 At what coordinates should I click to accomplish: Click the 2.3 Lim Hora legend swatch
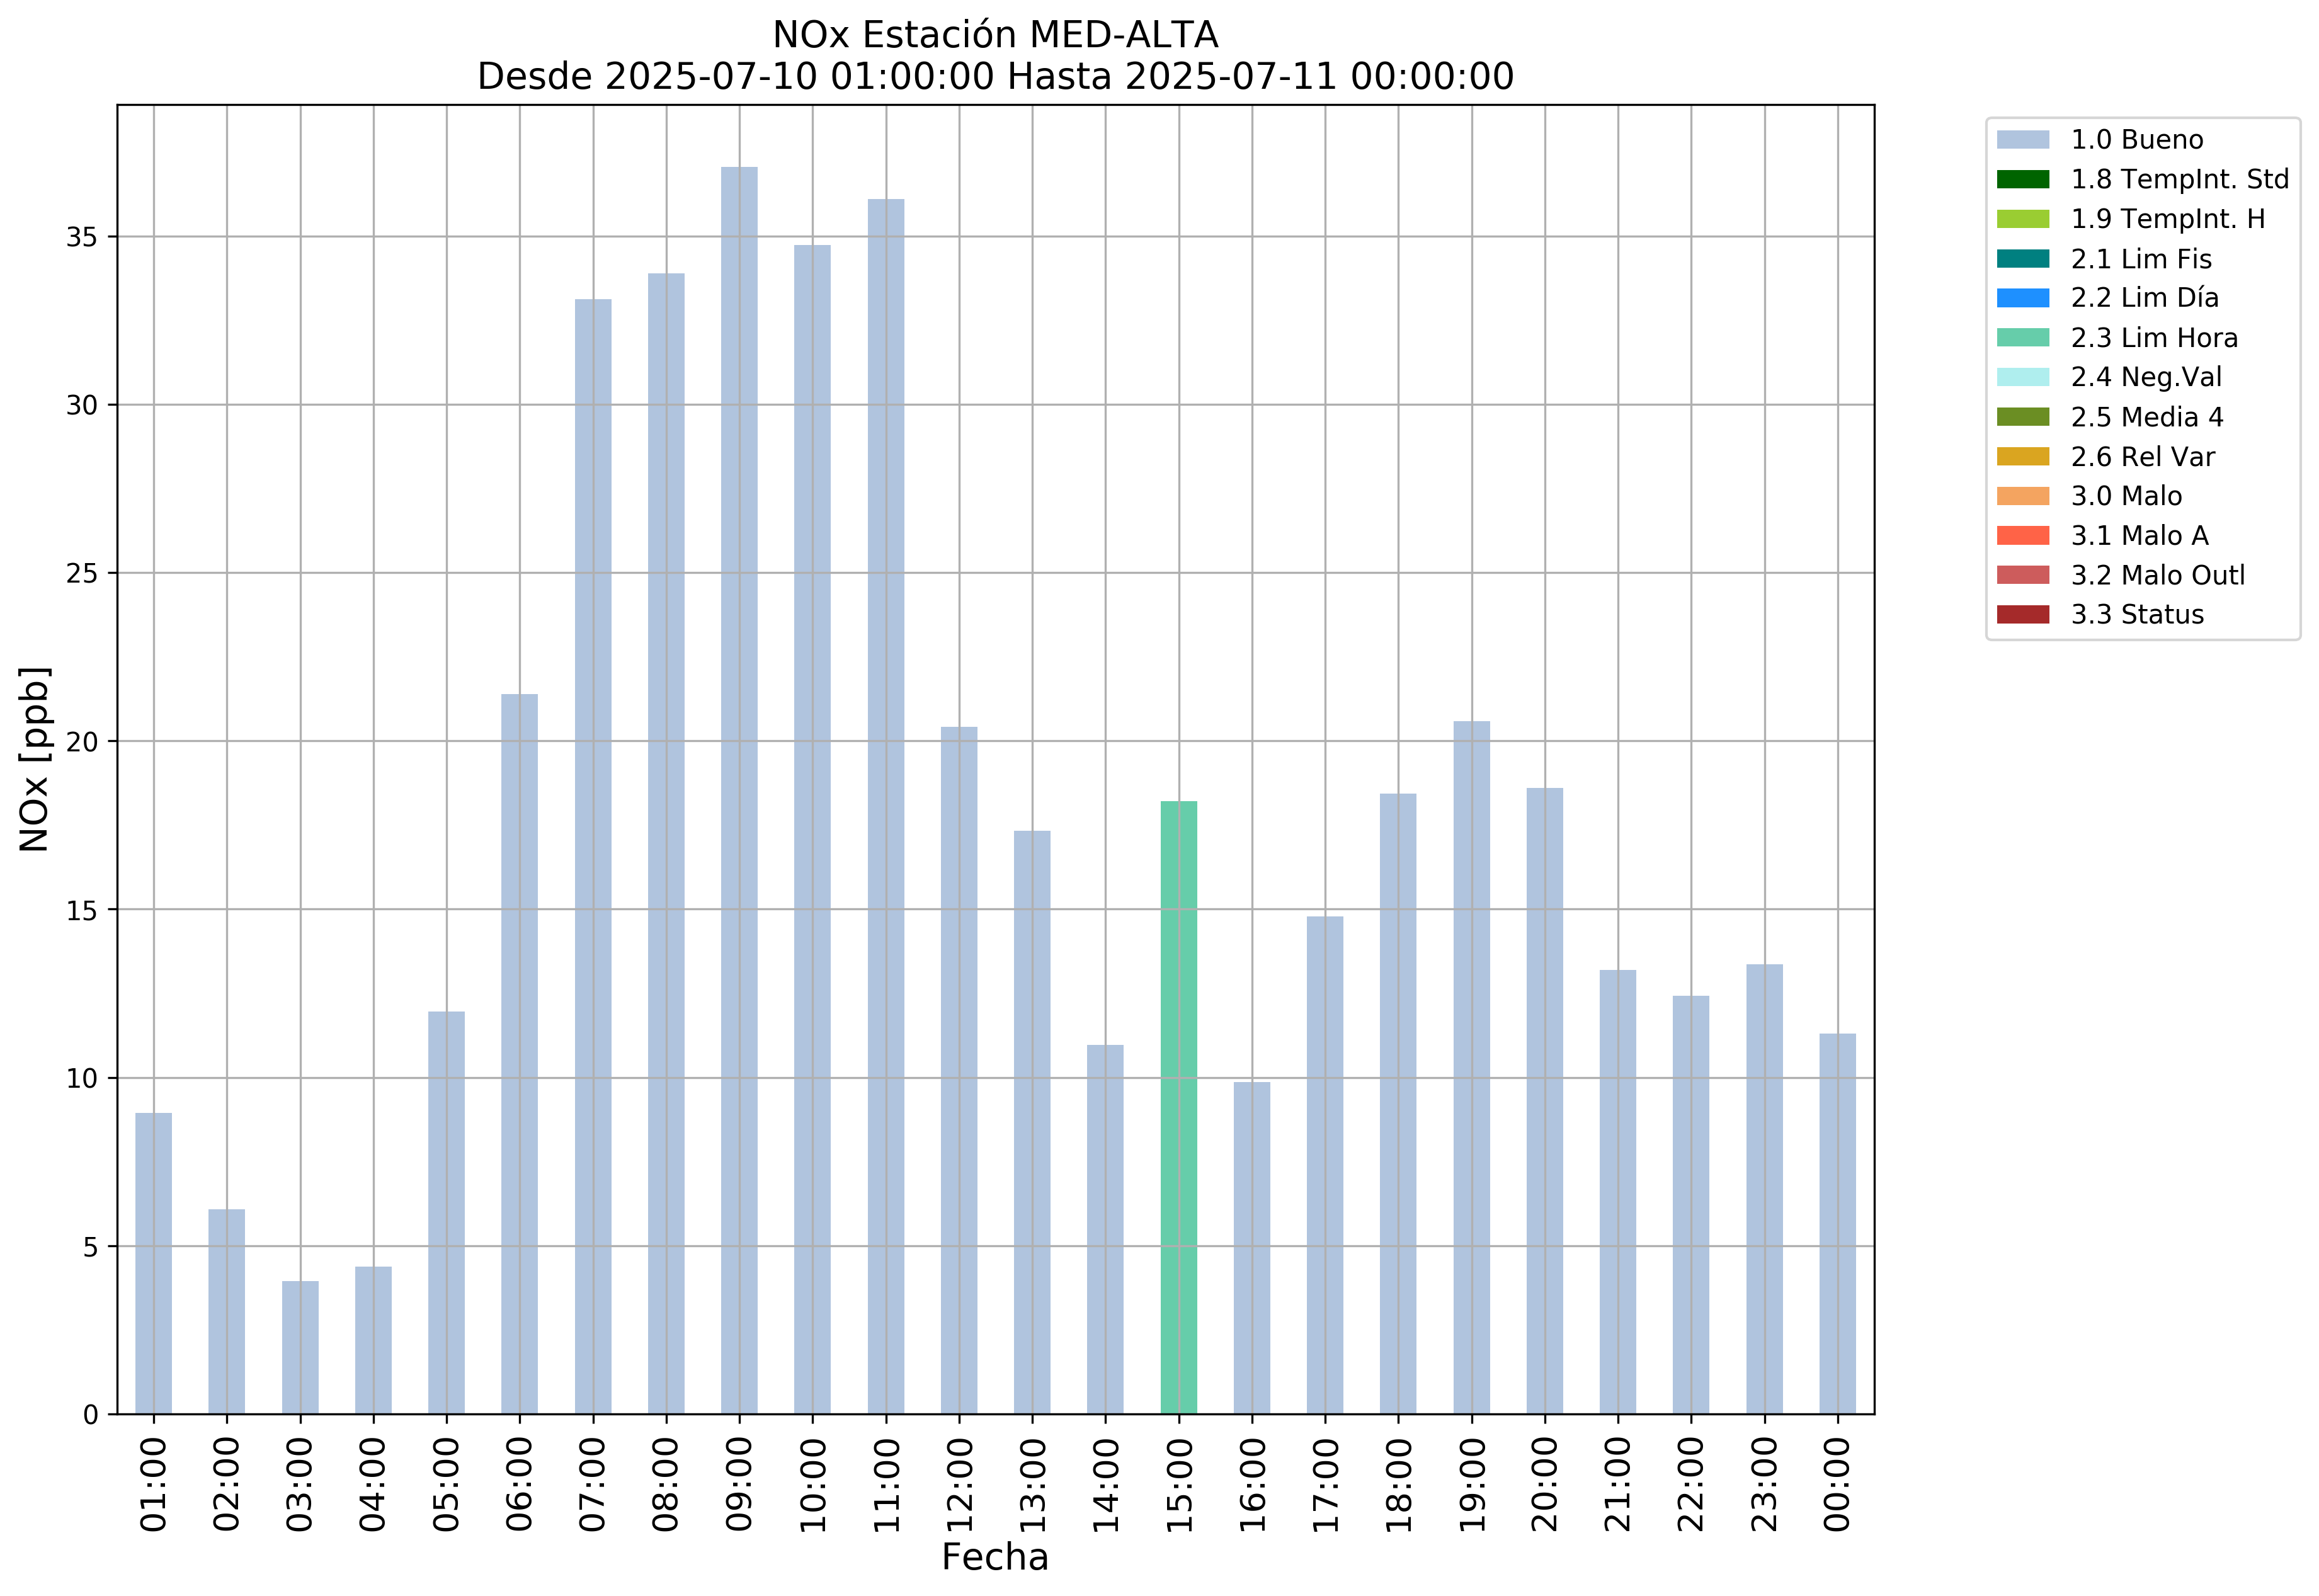(x=2022, y=338)
